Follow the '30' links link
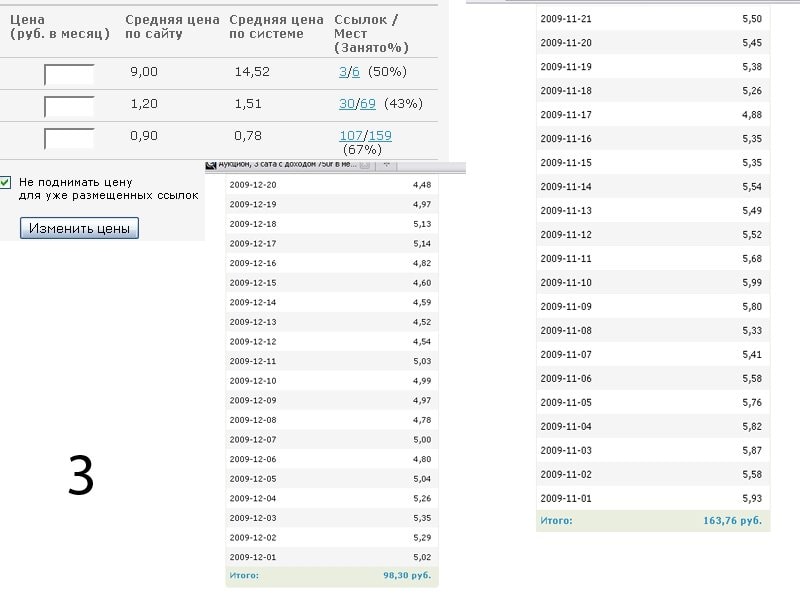Screen dimensions: 800x600 [x=346, y=104]
